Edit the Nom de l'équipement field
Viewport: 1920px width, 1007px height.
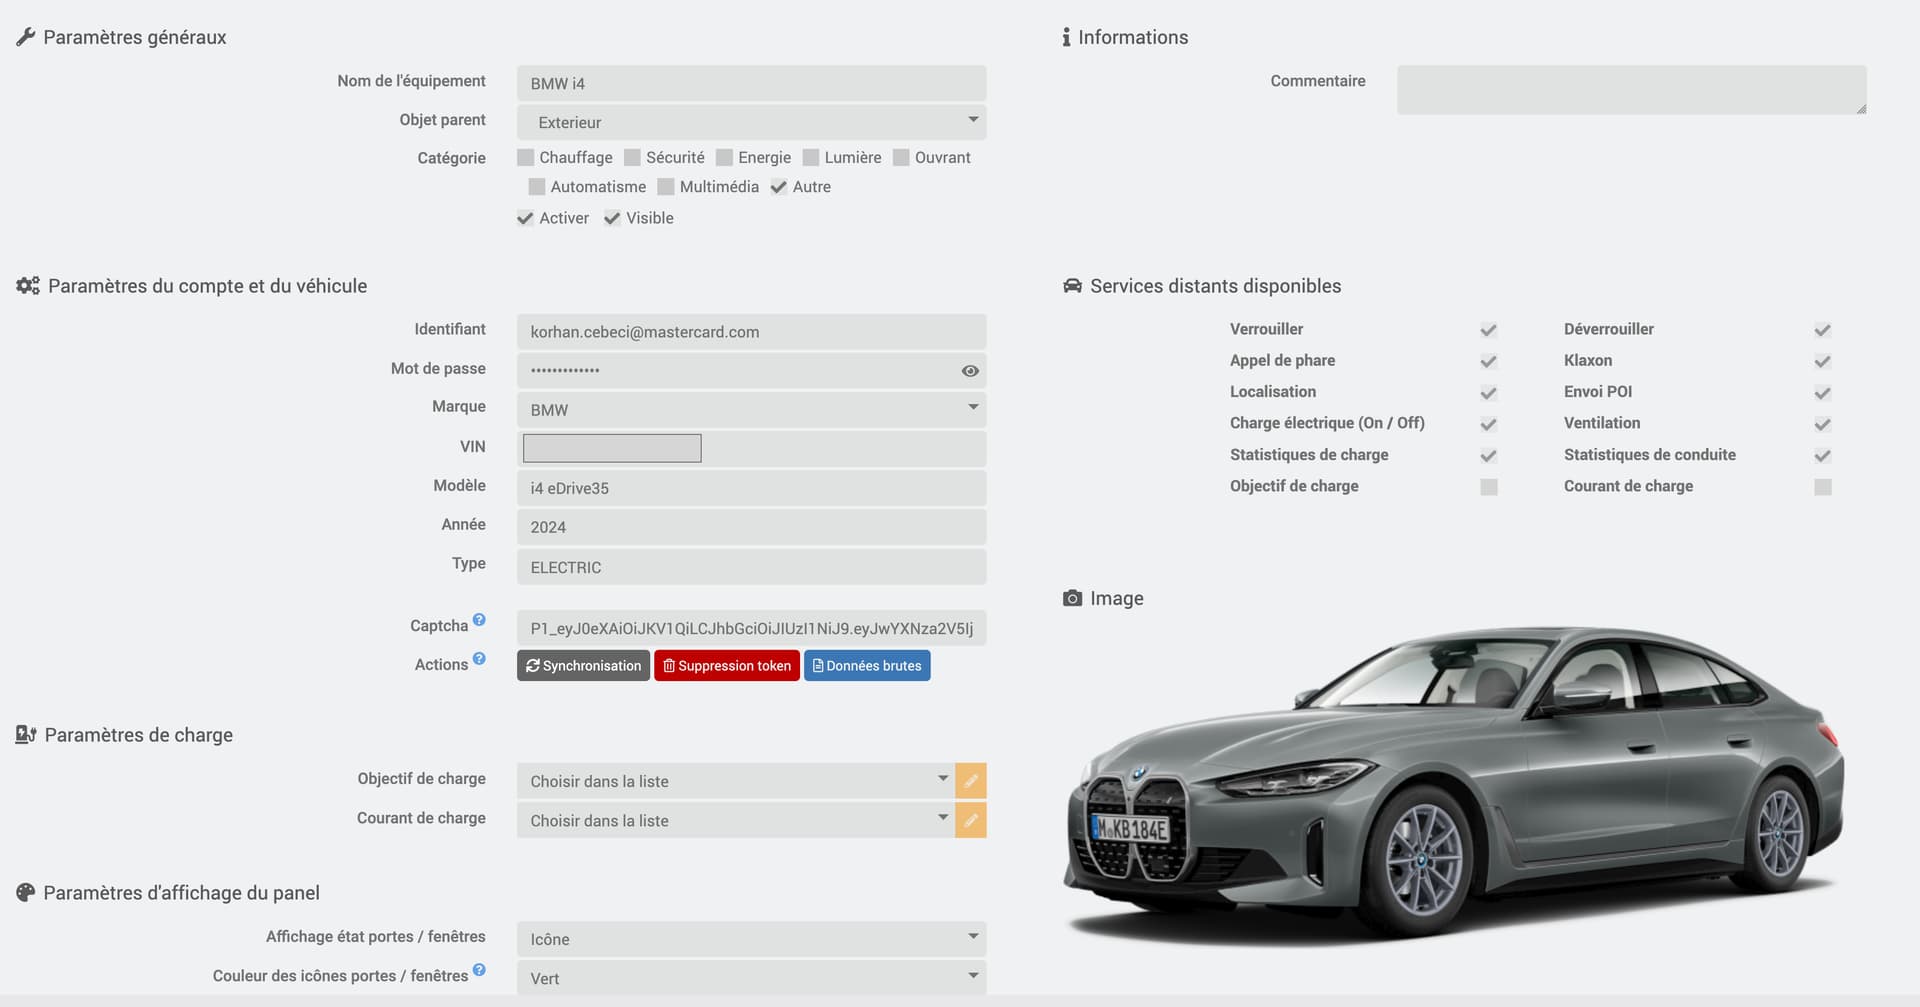pyautogui.click(x=752, y=83)
